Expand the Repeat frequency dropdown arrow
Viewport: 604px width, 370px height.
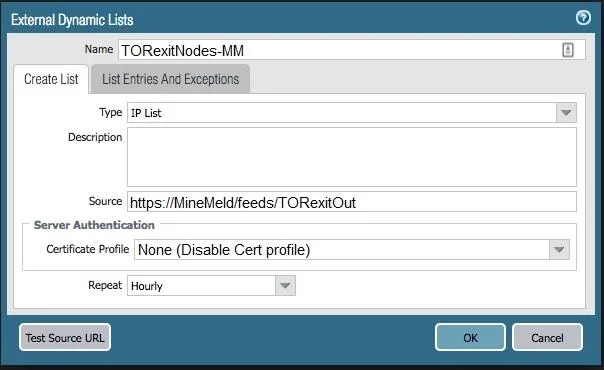285,286
